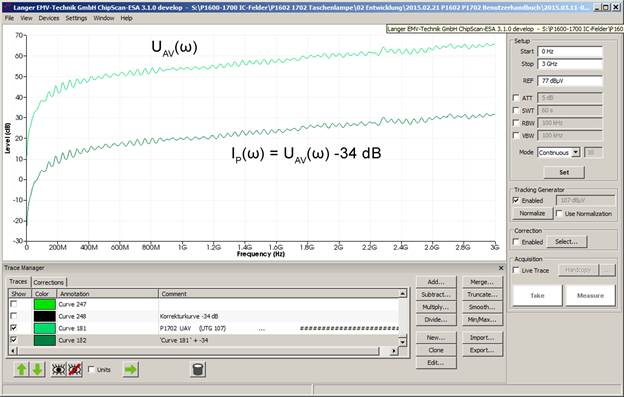Click the green right arrow icon
624x397 pixels.
[x=130, y=370]
